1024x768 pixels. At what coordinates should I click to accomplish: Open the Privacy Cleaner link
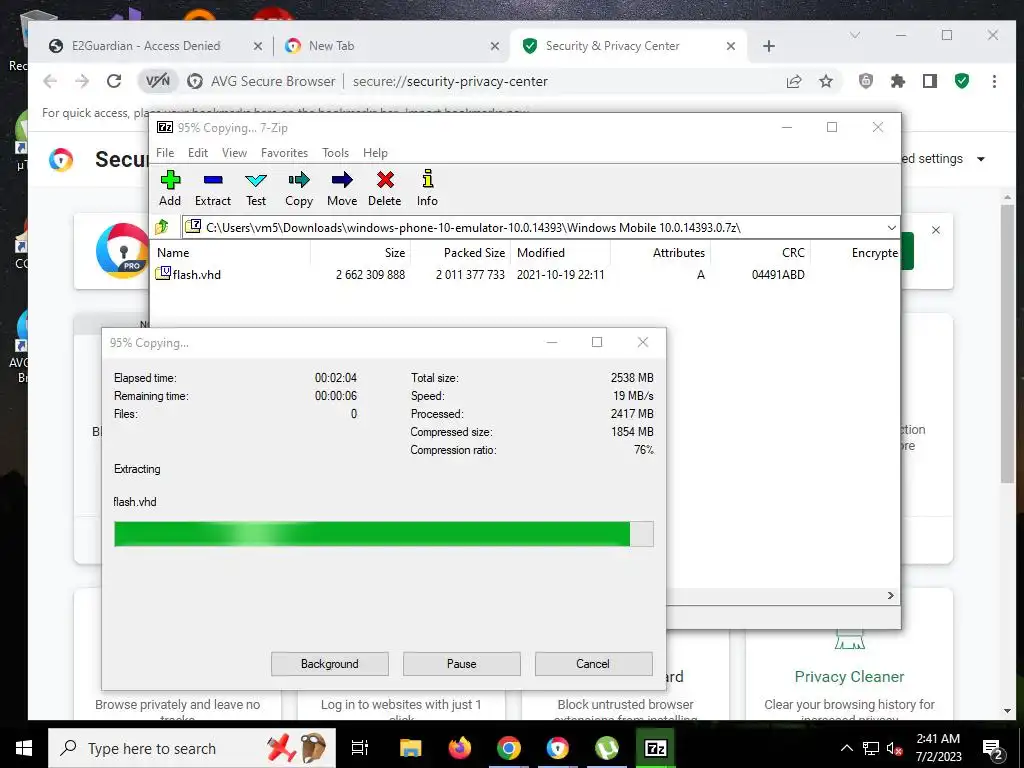(x=849, y=677)
